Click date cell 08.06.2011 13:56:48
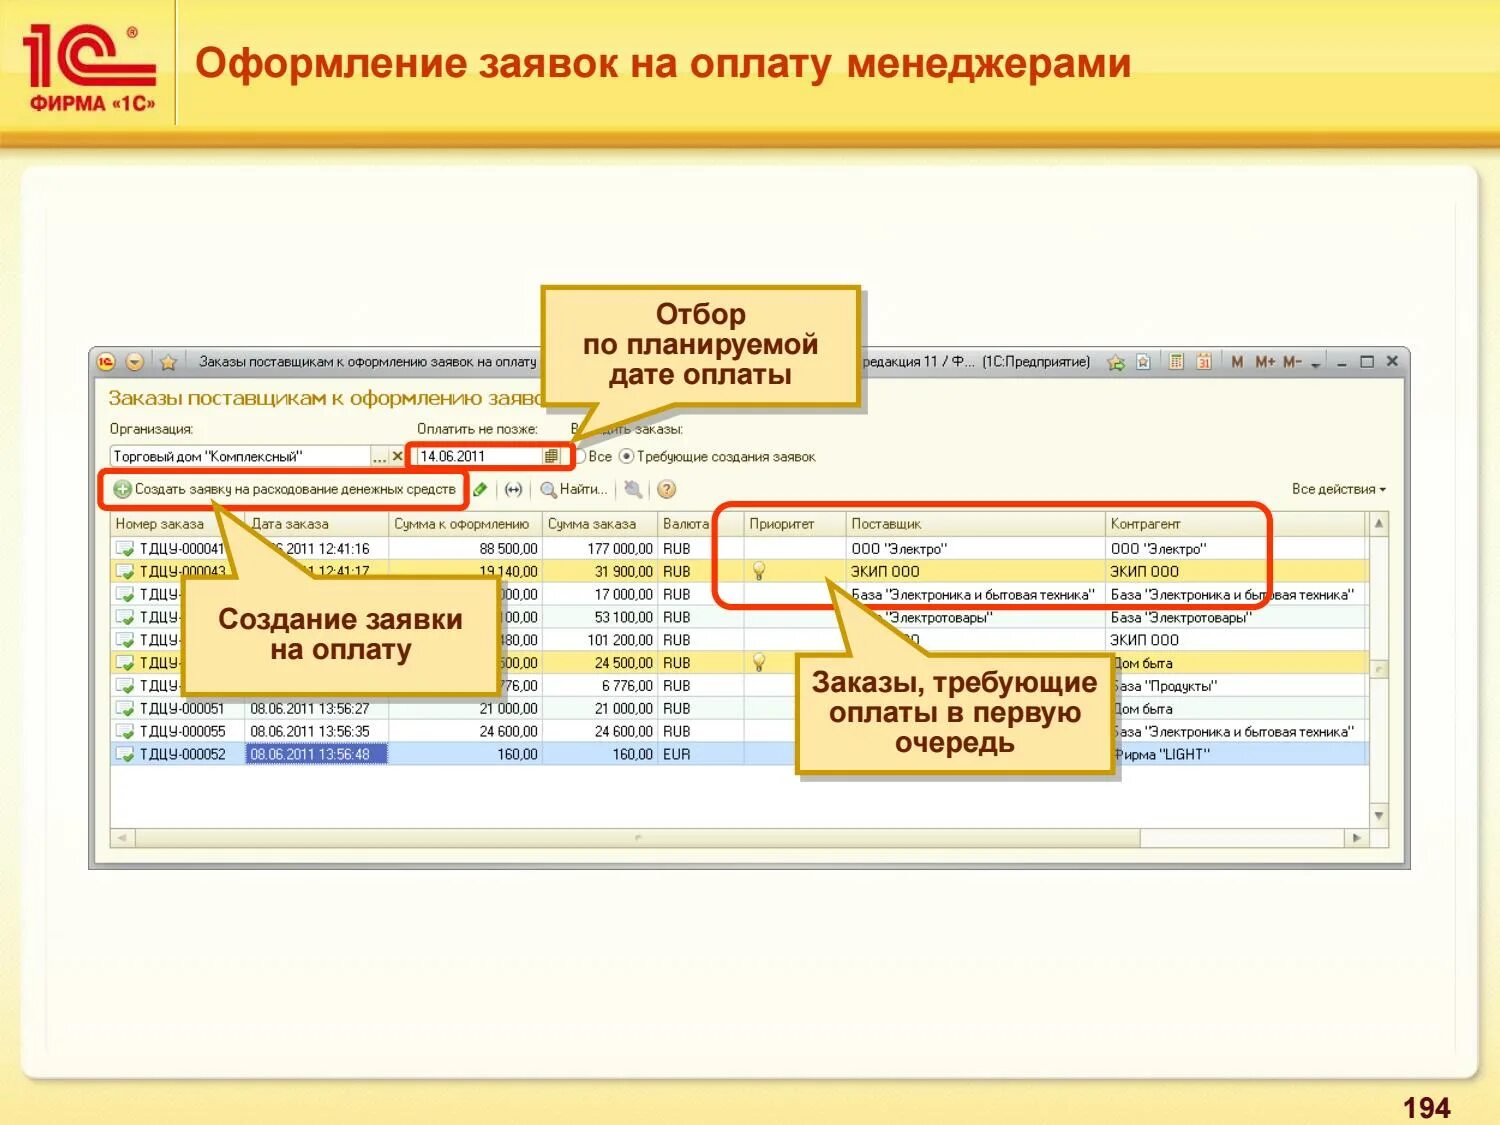1500x1125 pixels. click(x=316, y=754)
